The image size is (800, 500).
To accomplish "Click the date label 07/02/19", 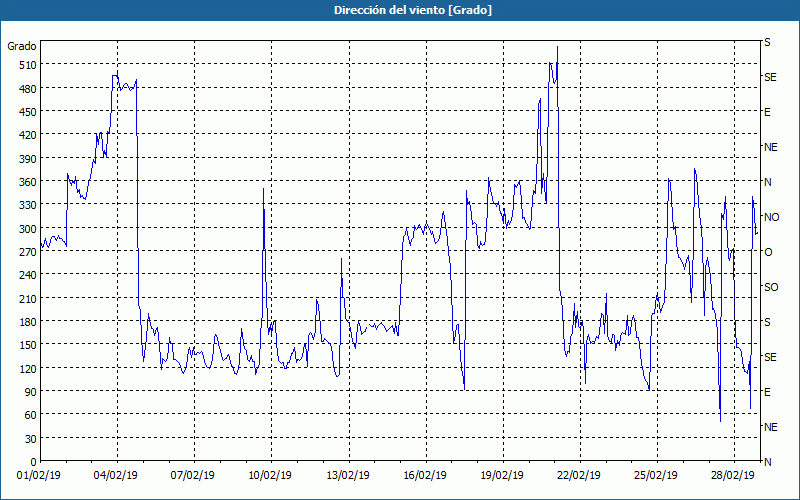I will 193,476.
